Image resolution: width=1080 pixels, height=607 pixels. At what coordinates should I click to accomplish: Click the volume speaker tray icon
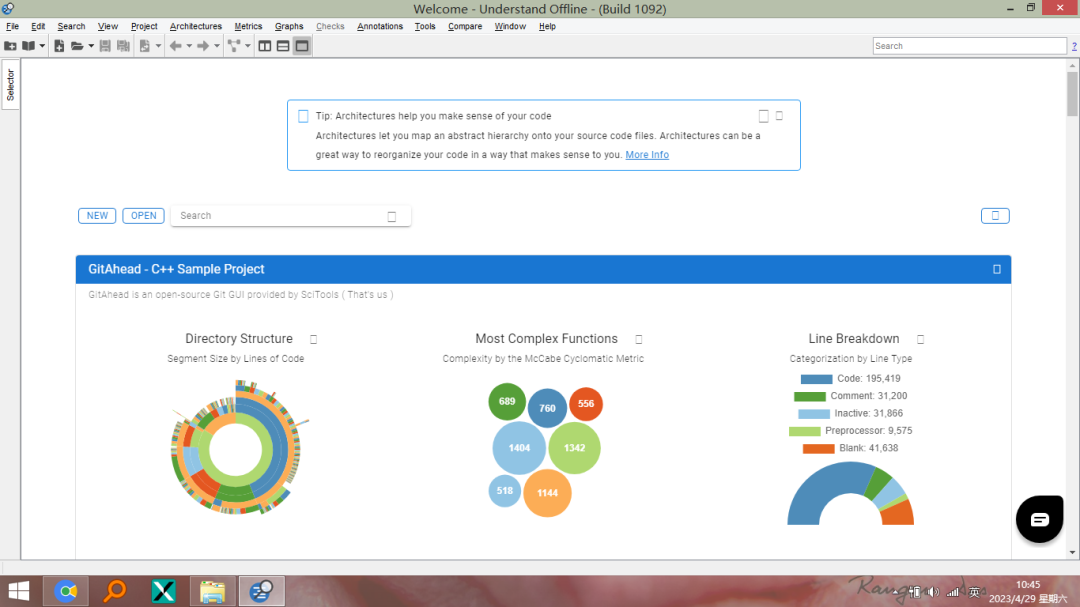click(933, 592)
